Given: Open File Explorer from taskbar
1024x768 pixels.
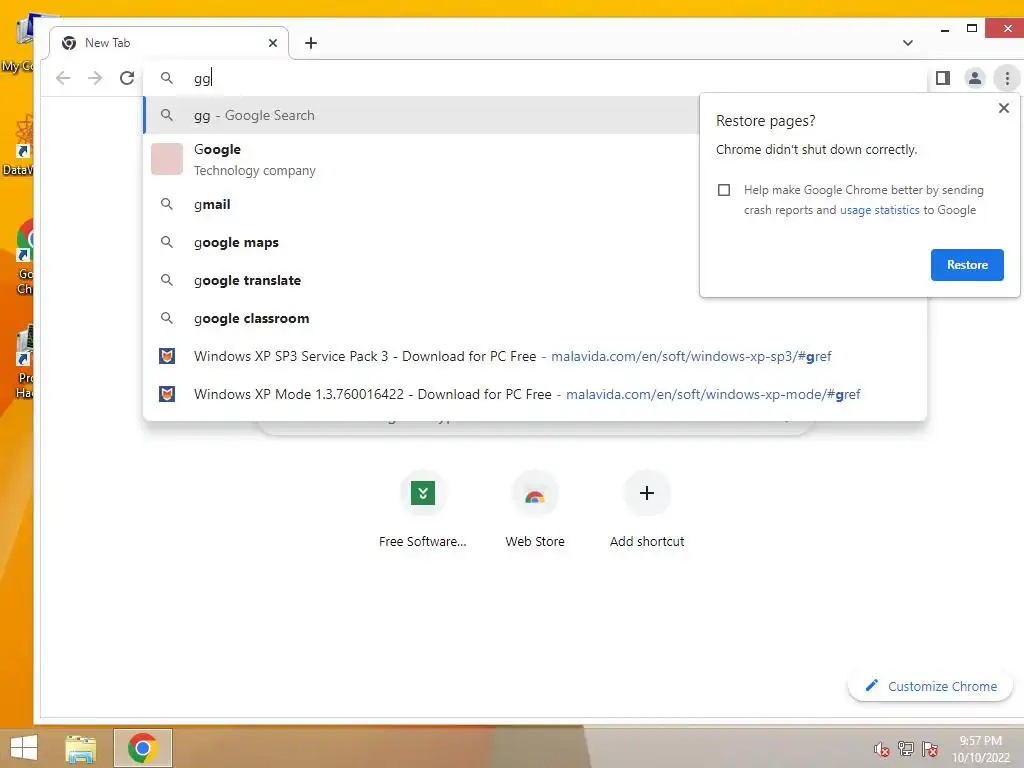Looking at the screenshot, I should pyautogui.click(x=81, y=748).
